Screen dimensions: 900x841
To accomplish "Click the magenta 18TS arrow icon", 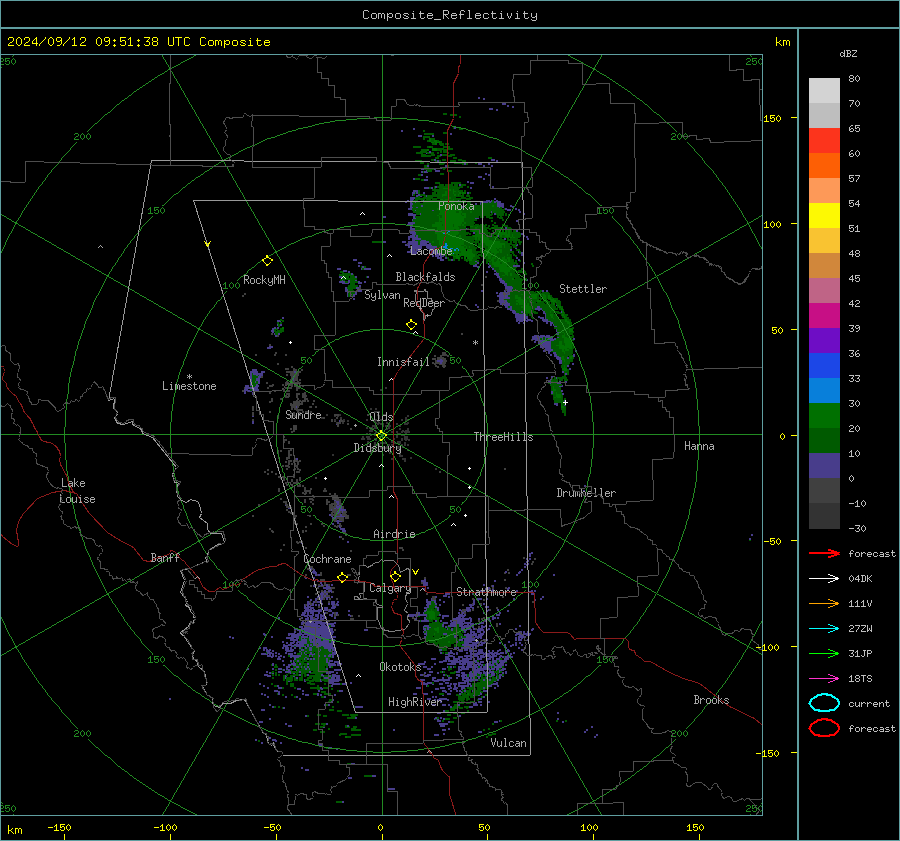I will 824,679.
